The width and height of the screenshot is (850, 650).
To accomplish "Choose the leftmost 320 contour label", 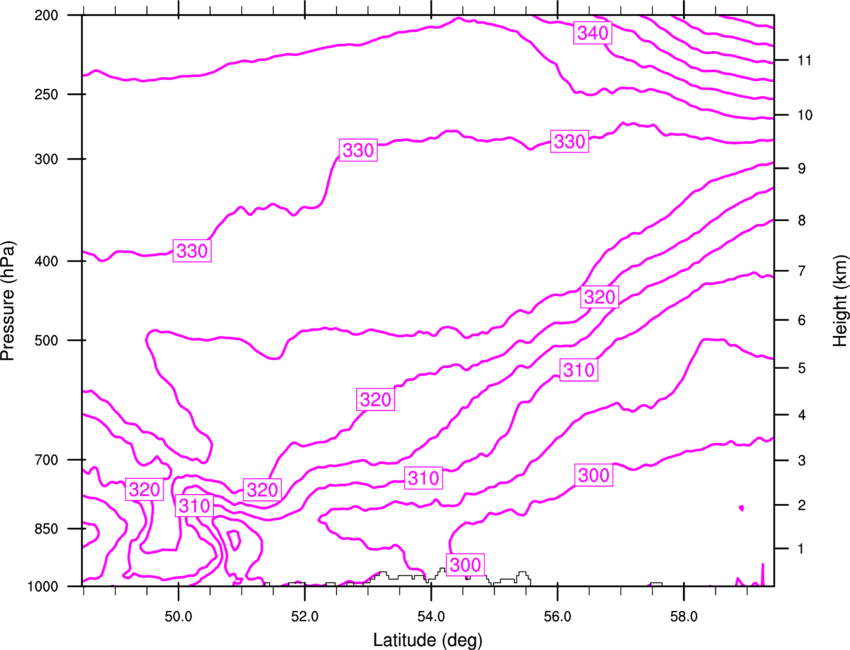I will point(144,490).
